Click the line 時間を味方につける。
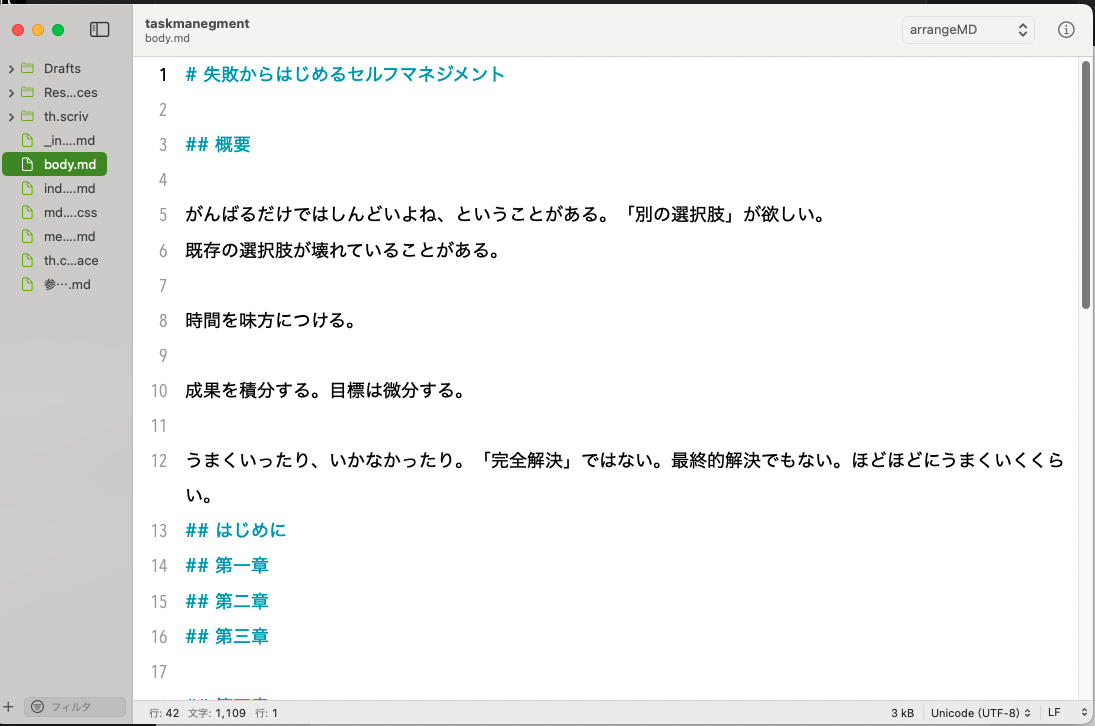1095x726 pixels. coord(271,320)
